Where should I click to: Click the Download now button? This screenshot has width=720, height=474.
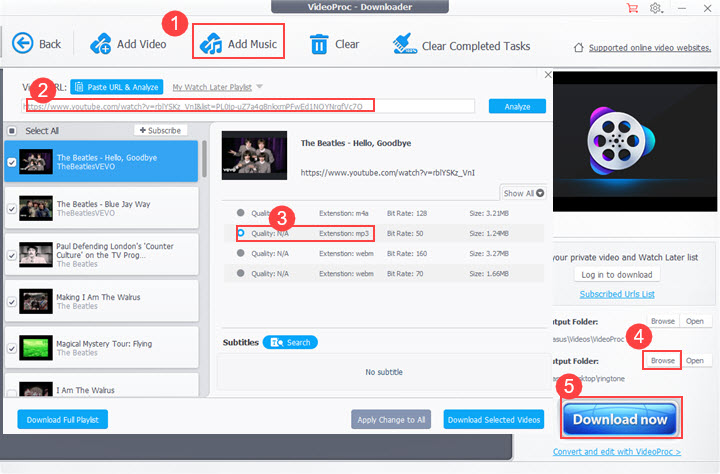(620, 418)
